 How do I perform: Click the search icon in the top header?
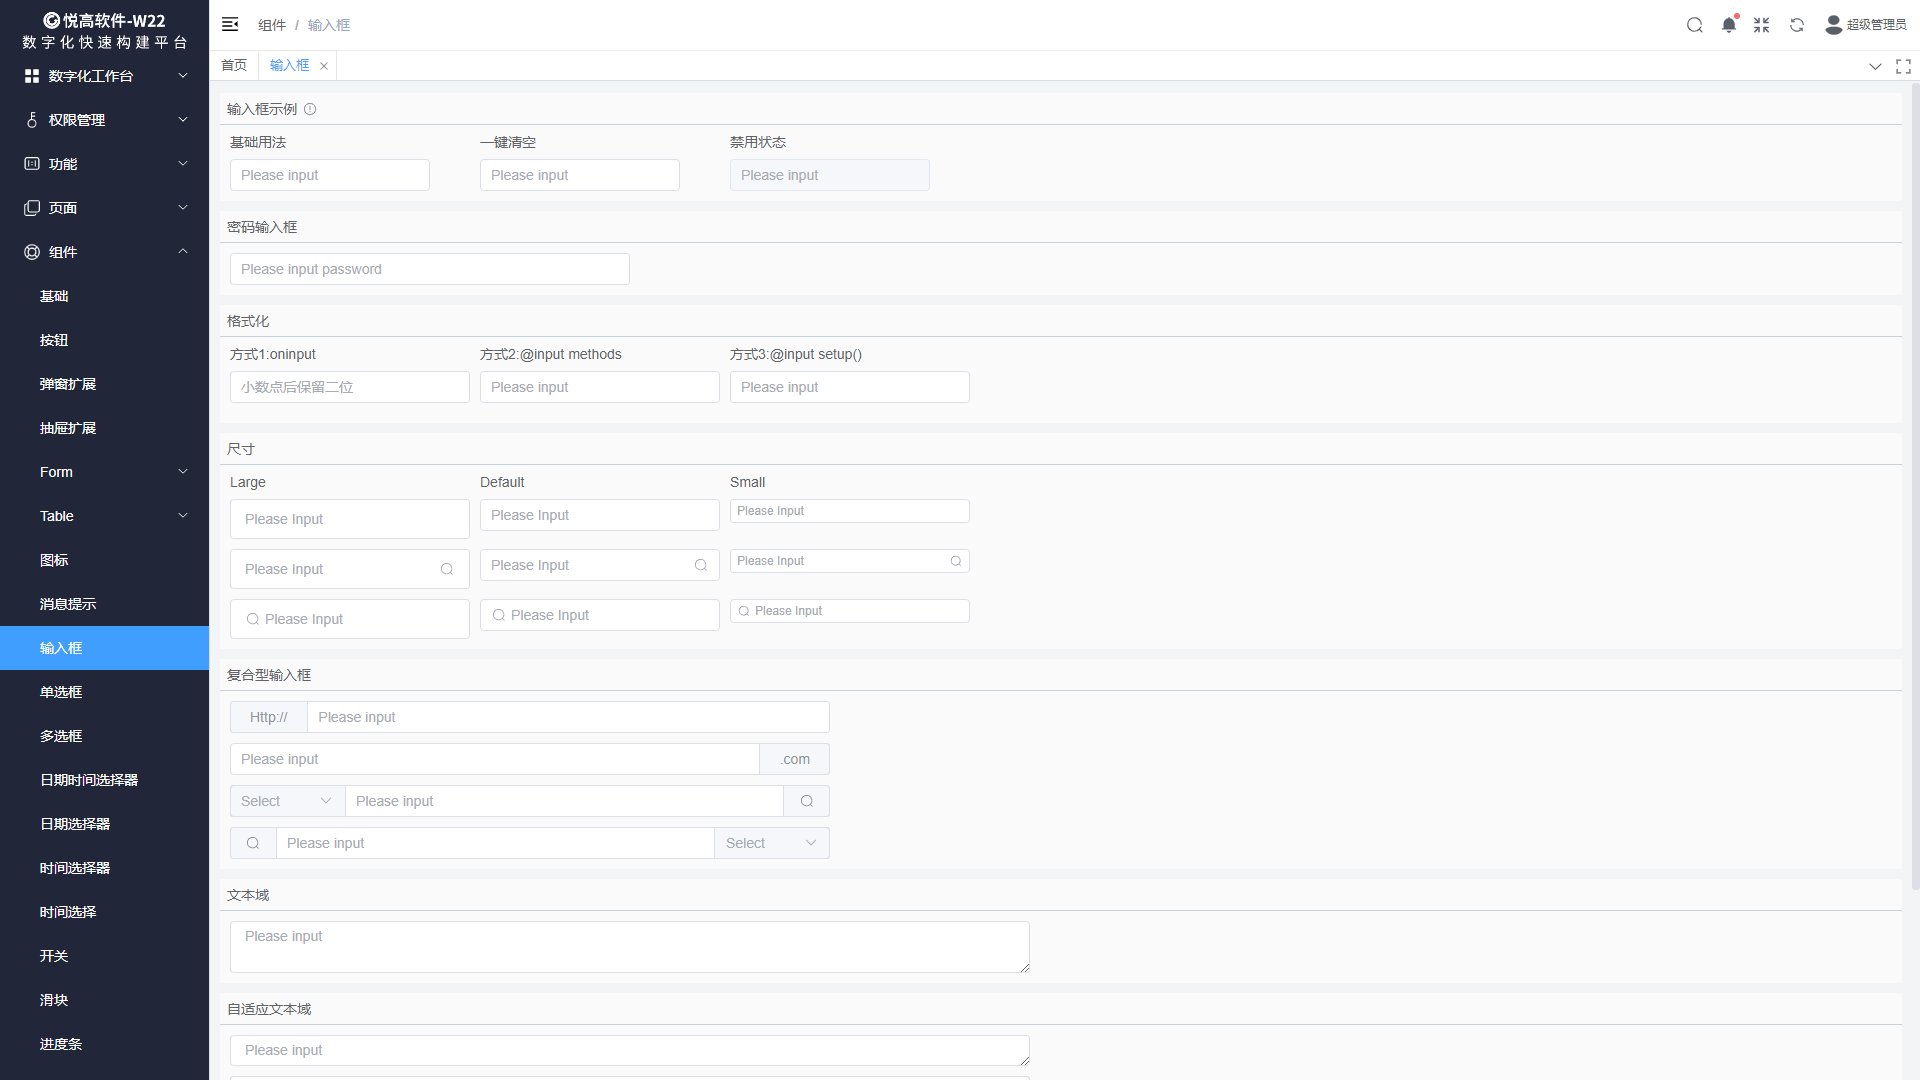point(1694,25)
